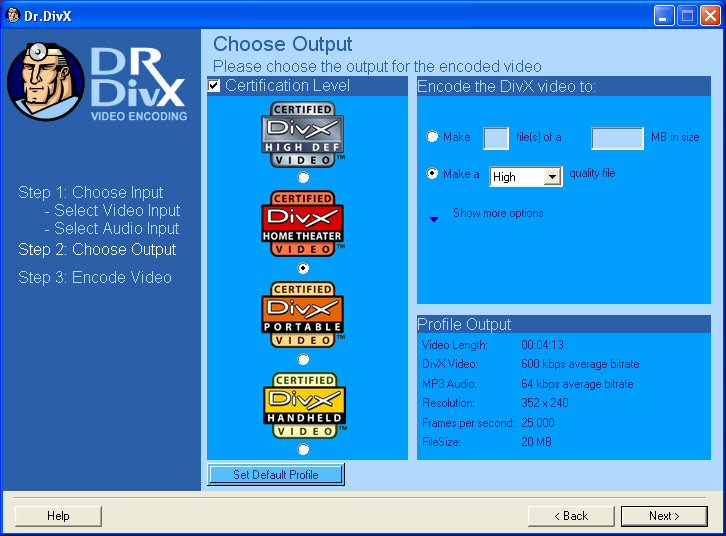Open Select Video Input step

tap(113, 211)
